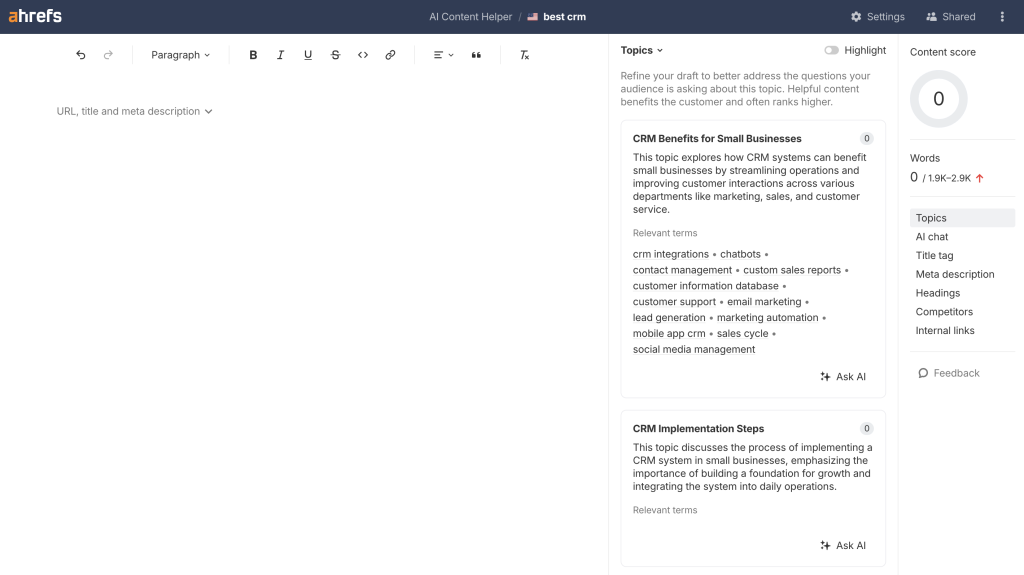Viewport: 1024px width, 575px height.
Task: Click the undo arrow icon
Action: [81, 55]
